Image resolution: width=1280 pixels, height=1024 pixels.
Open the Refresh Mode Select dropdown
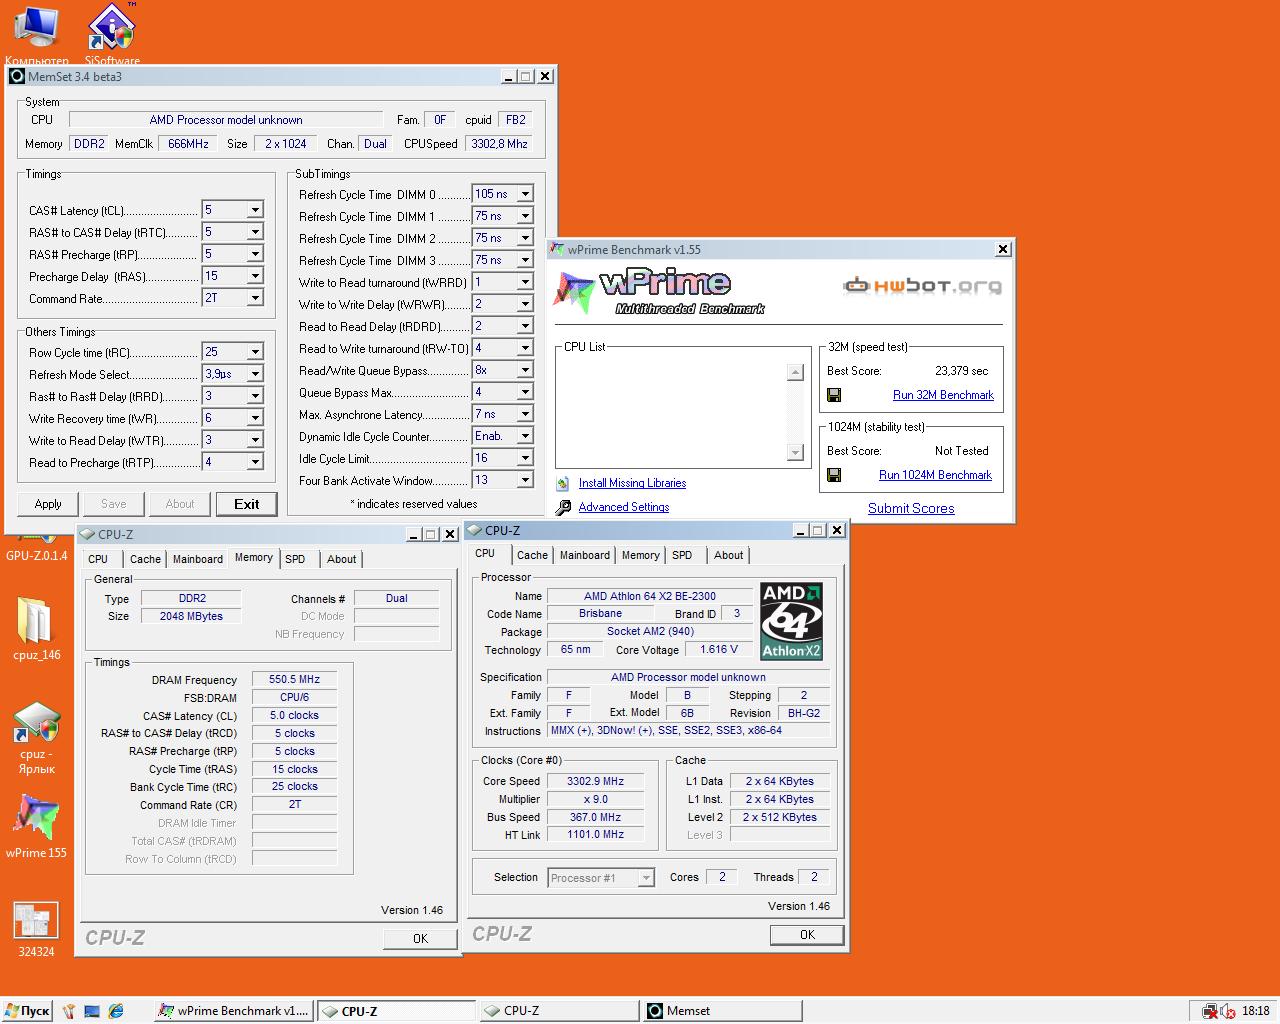255,374
